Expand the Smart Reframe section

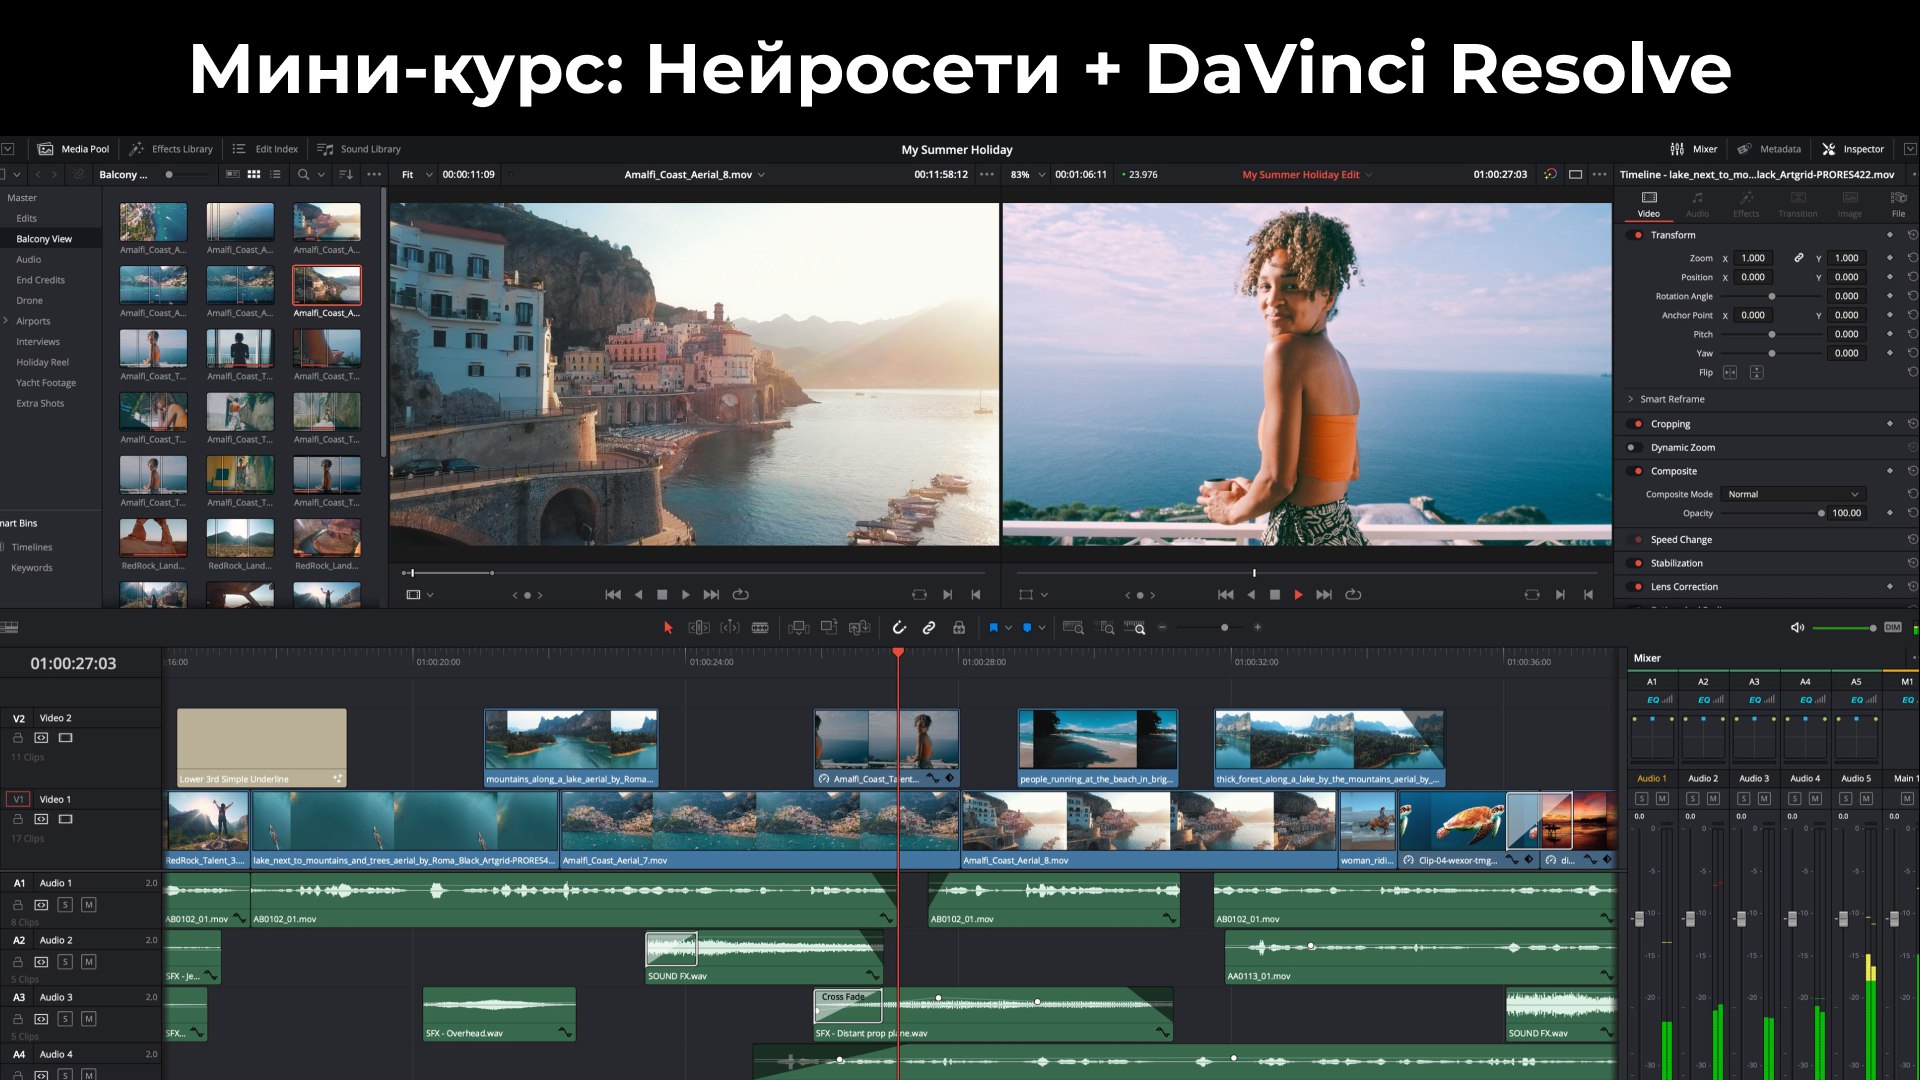(1630, 399)
